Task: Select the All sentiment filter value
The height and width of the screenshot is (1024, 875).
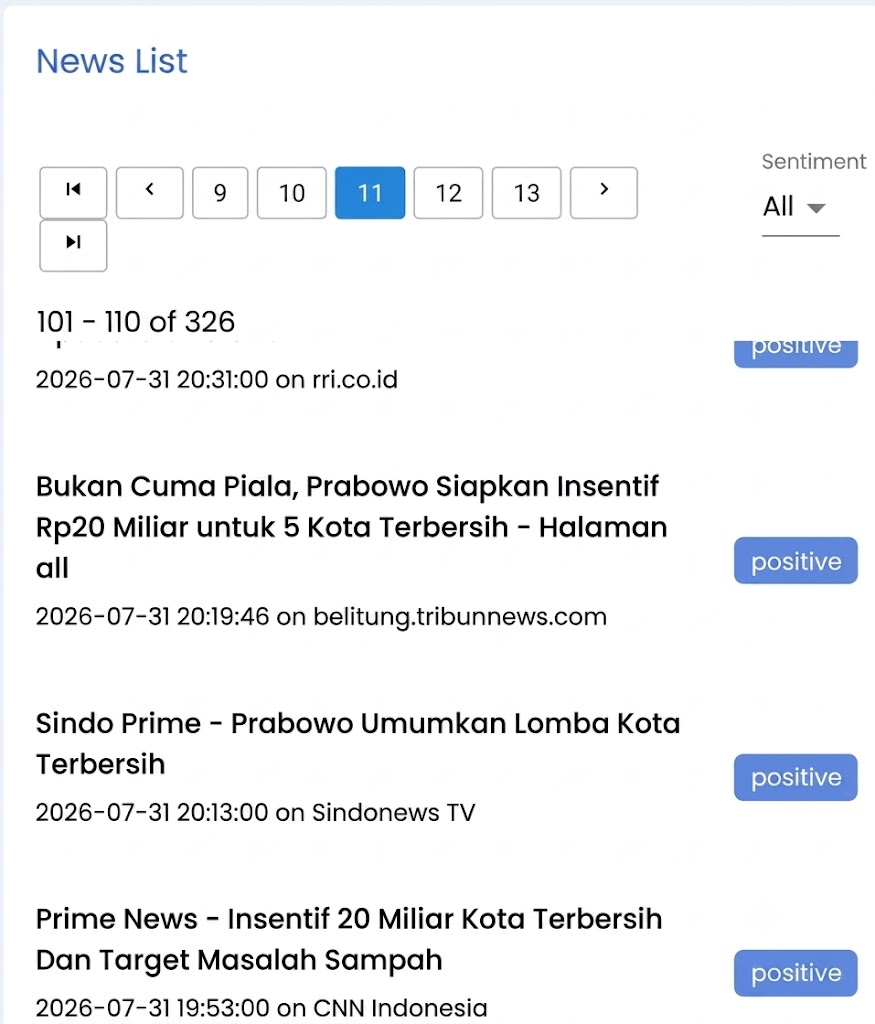Action: 801,207
